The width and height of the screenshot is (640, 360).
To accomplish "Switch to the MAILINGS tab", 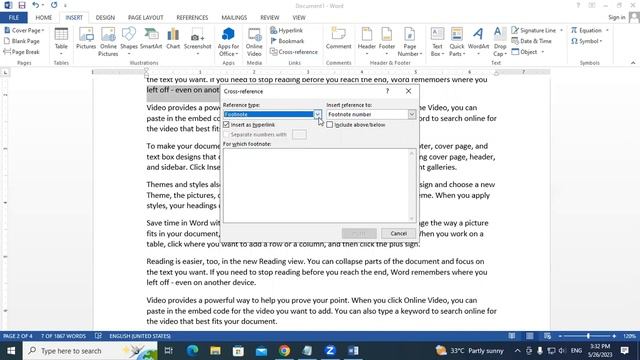I will (x=234, y=18).
